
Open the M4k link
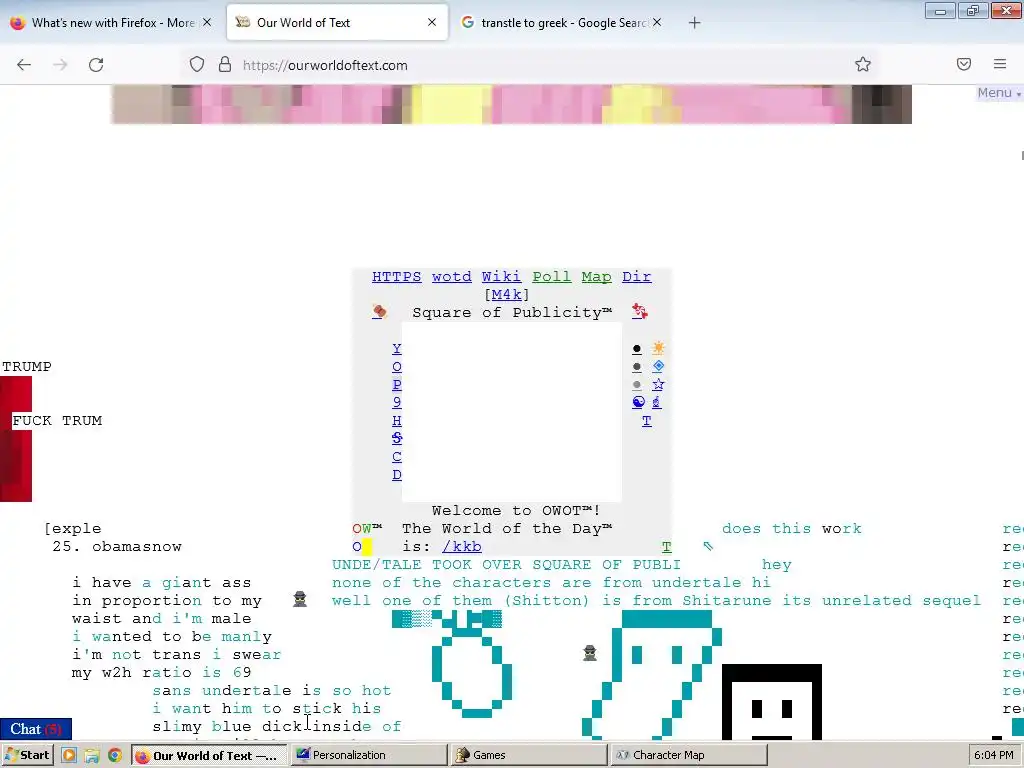click(507, 295)
